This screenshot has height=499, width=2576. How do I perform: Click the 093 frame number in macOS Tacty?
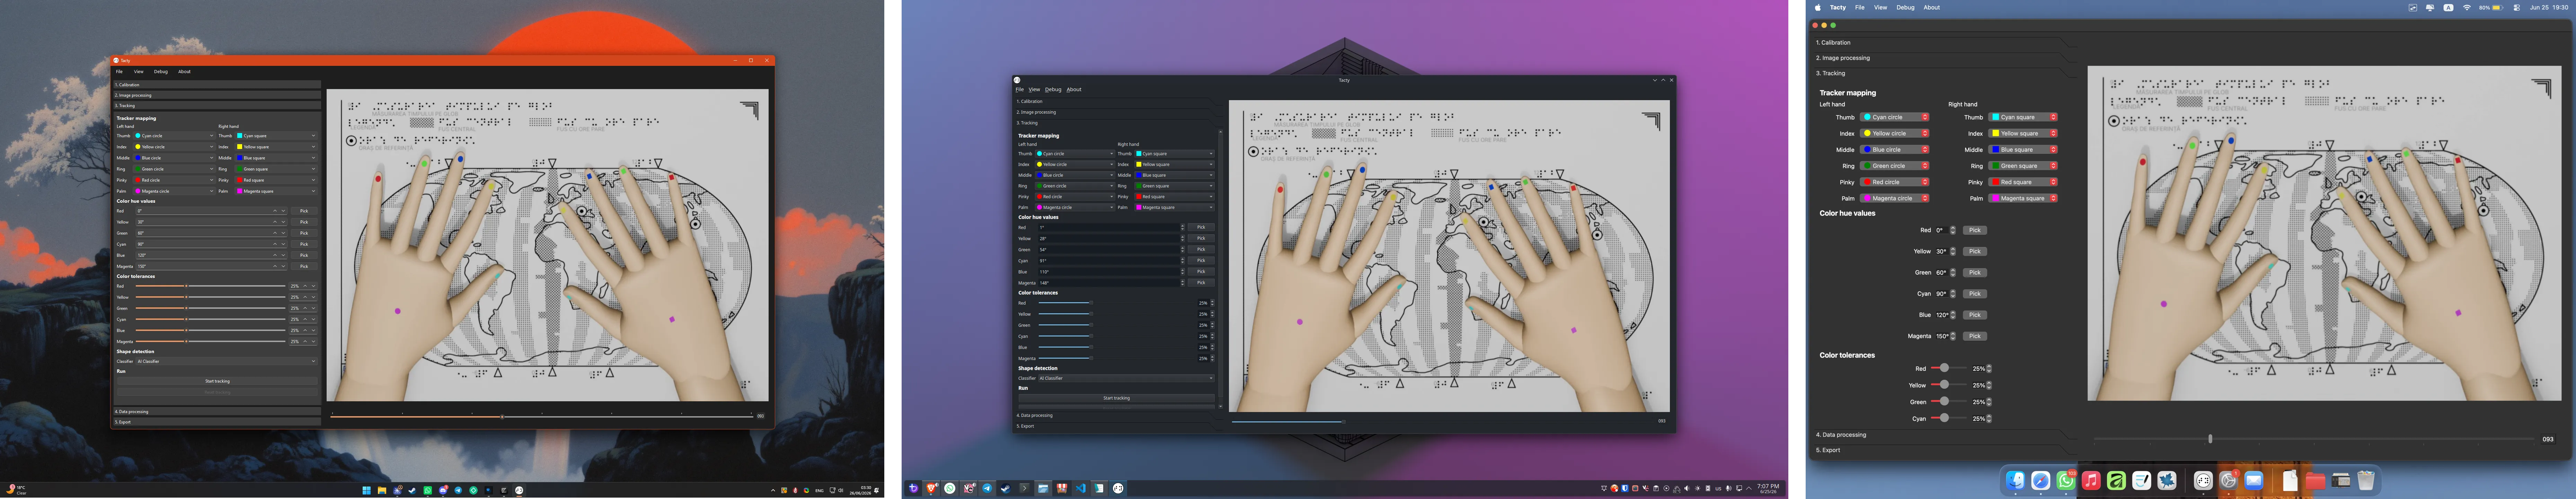click(2548, 439)
